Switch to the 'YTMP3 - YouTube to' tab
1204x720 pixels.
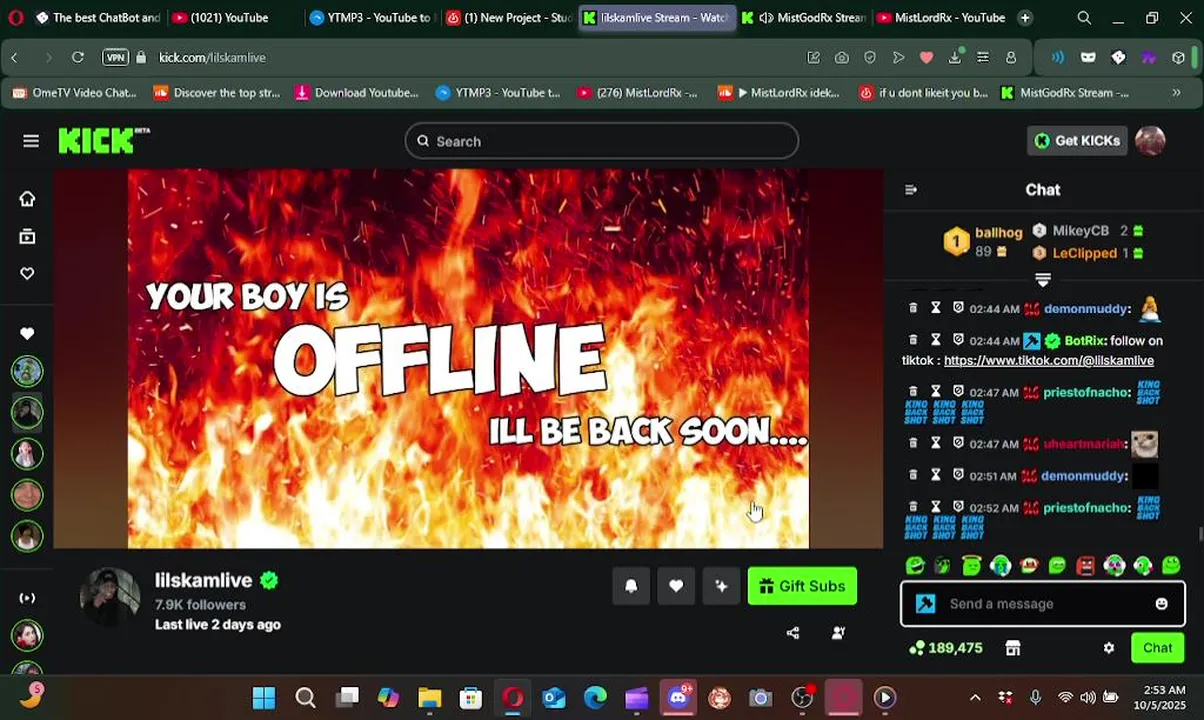point(369,17)
